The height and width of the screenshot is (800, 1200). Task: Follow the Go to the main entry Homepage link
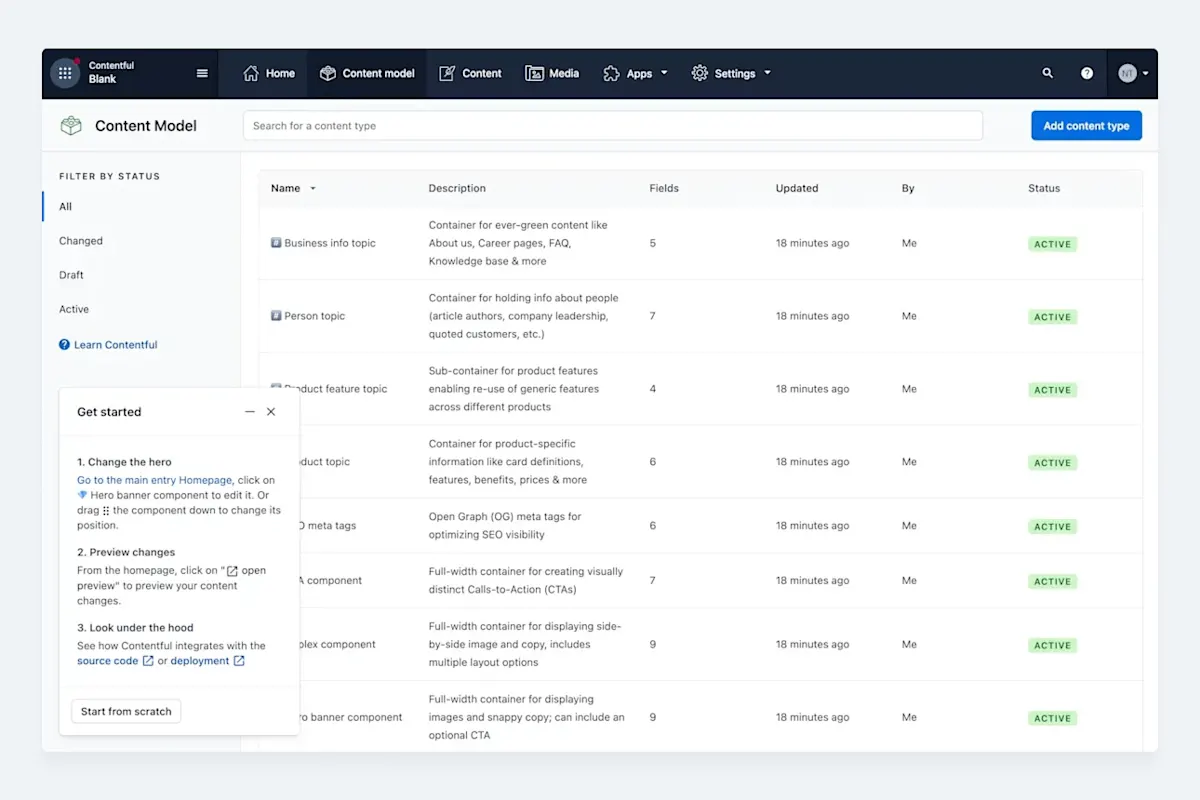pos(155,480)
